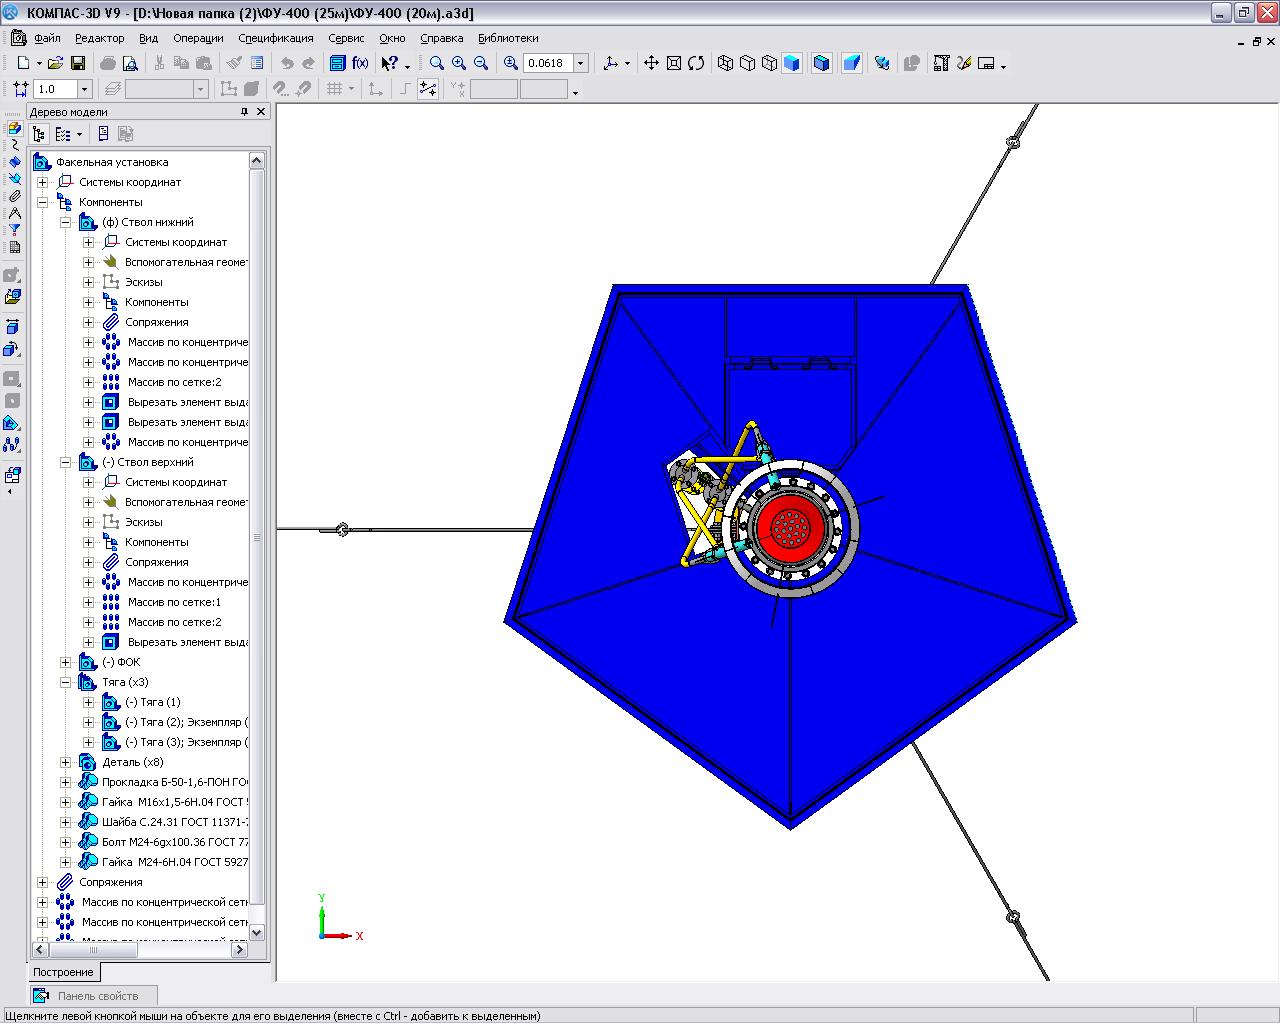Click the Панель свойств panel button
Image resolution: width=1280 pixels, height=1024 pixels.
pos(96,995)
